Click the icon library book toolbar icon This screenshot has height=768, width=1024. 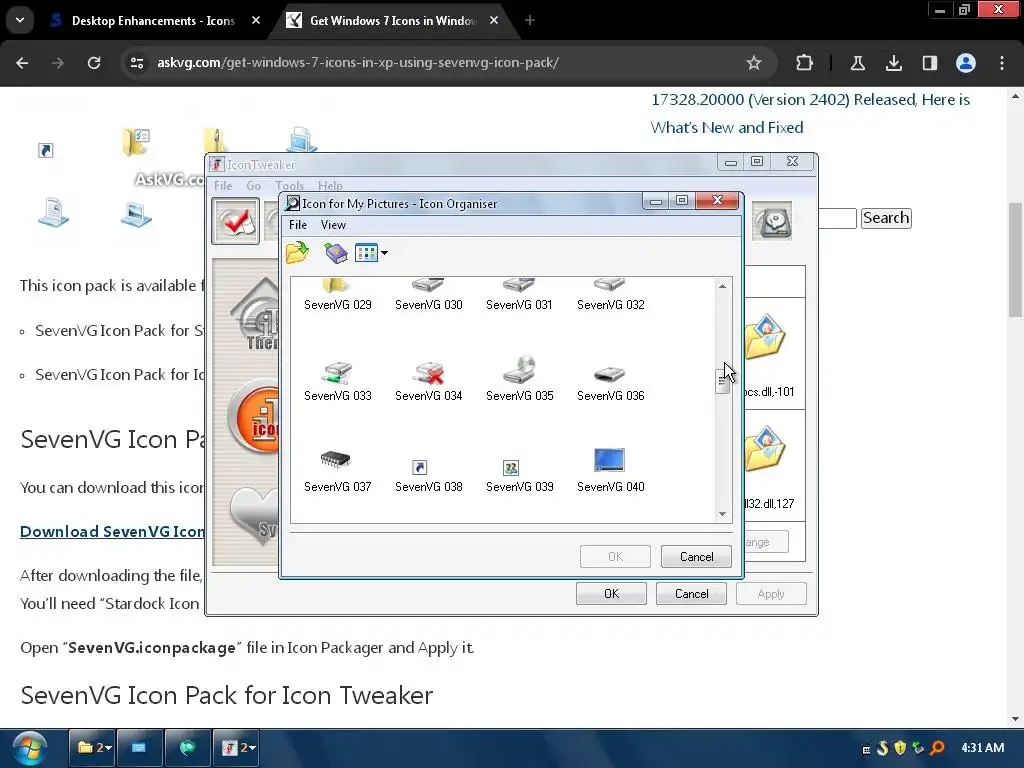(336, 253)
